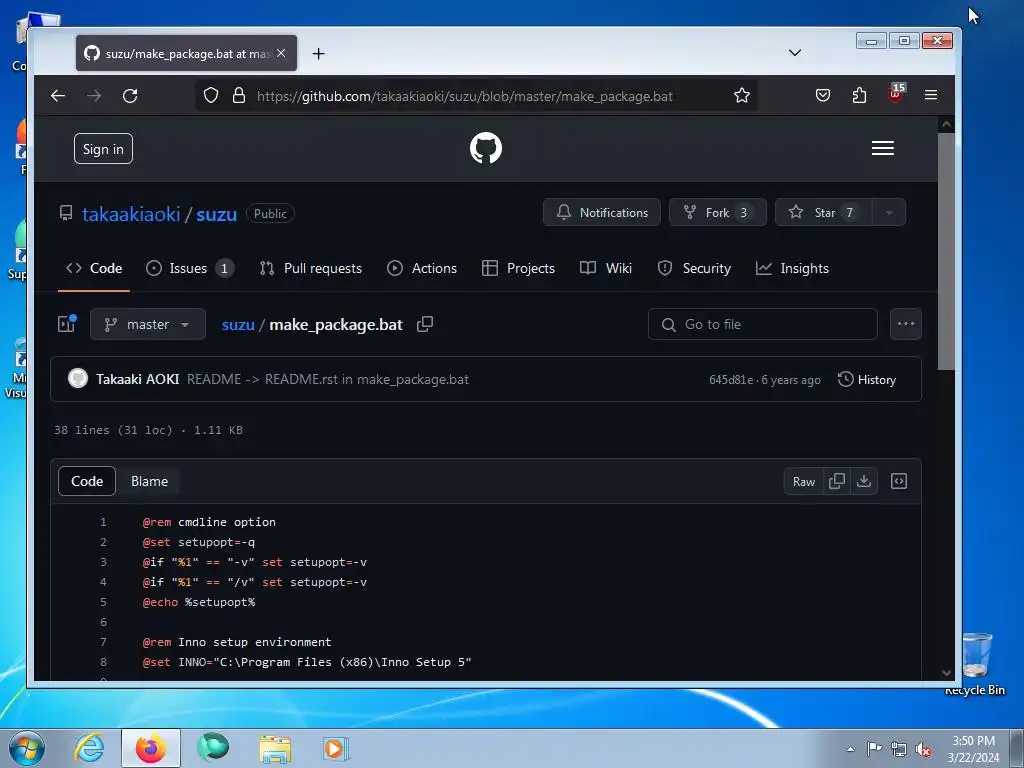The height and width of the screenshot is (768, 1024).
Task: Open the Firefox extensions menu
Action: [859, 96]
